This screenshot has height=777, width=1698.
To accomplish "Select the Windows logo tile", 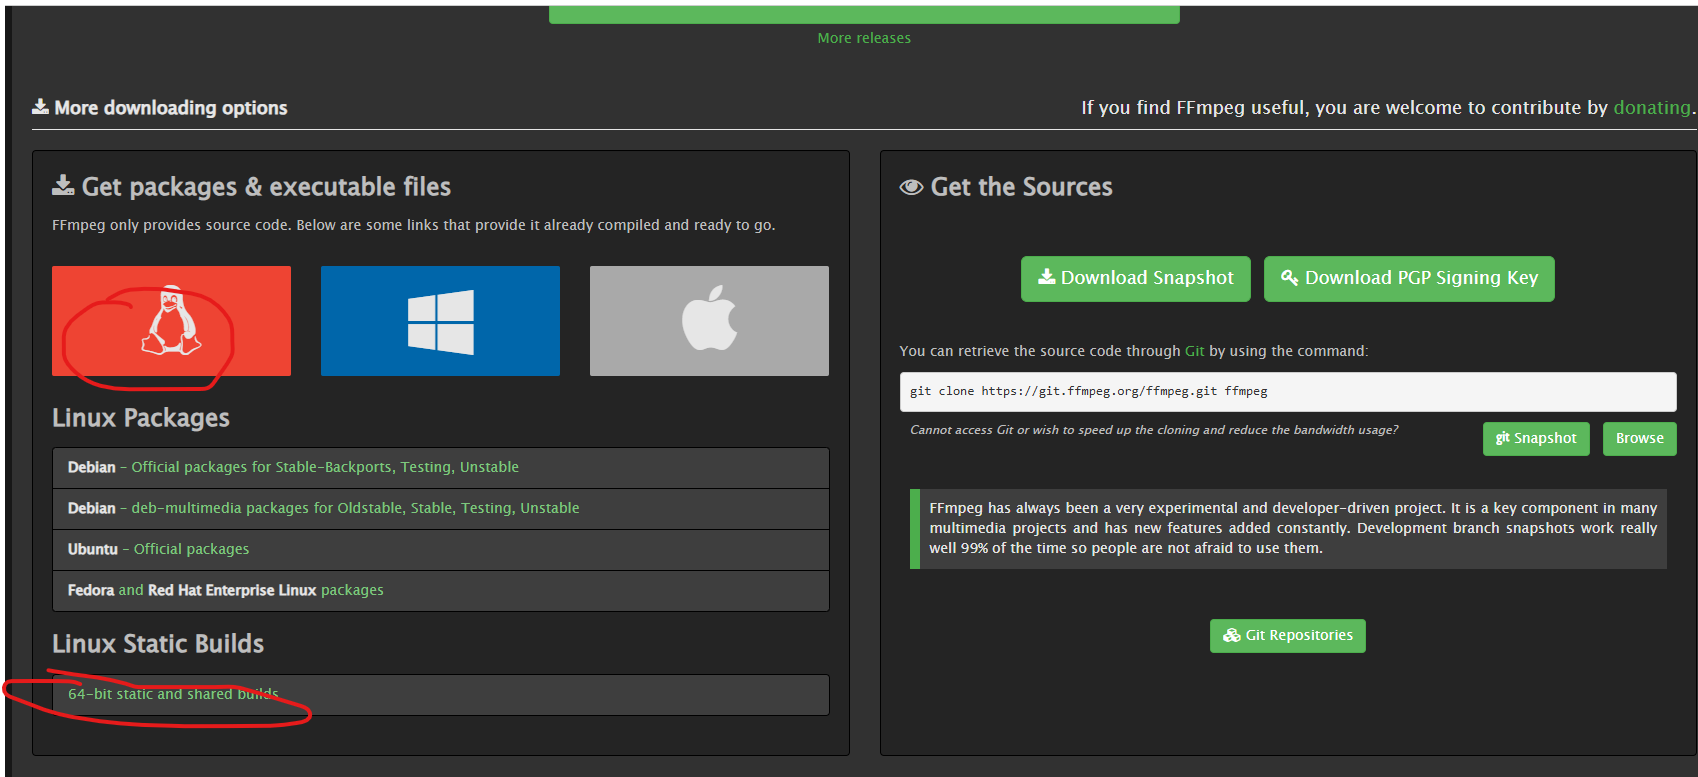I will pos(440,321).
